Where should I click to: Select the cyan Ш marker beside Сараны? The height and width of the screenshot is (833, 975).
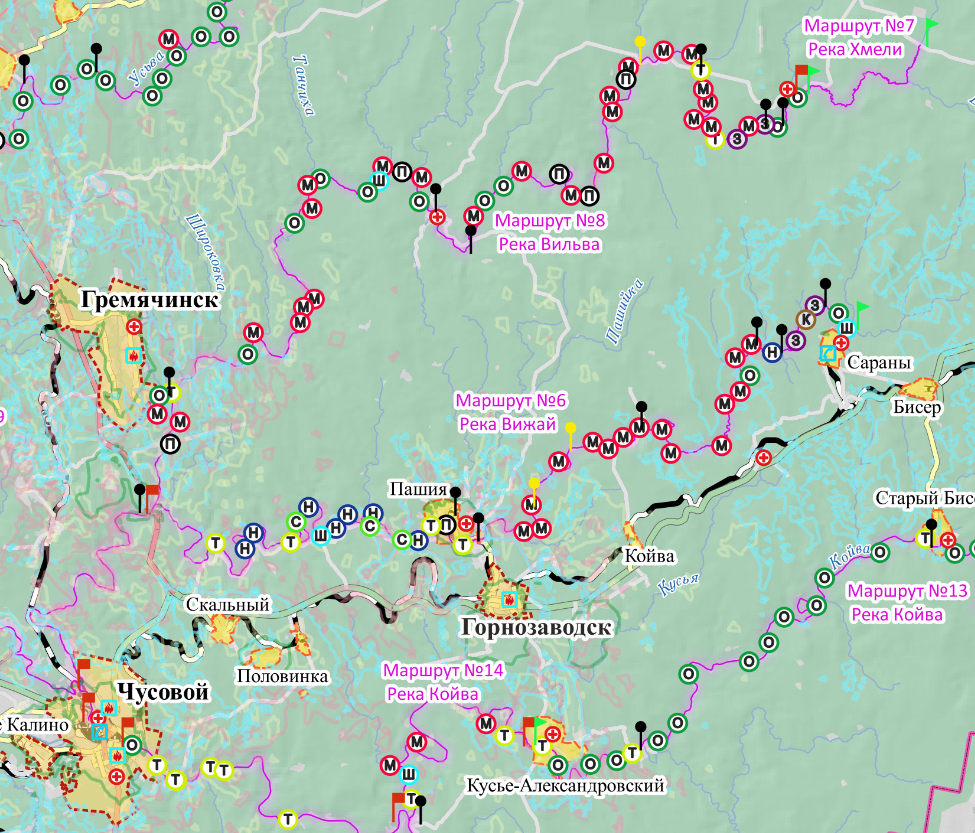pos(847,328)
